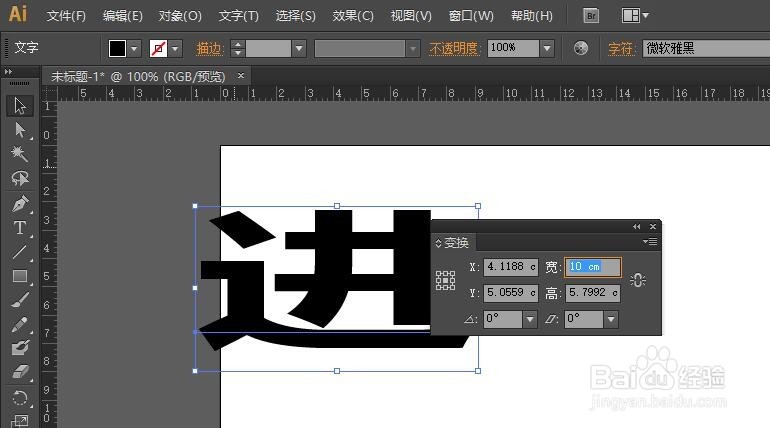
Task: Select the Scale tool
Action: click(x=20, y=421)
